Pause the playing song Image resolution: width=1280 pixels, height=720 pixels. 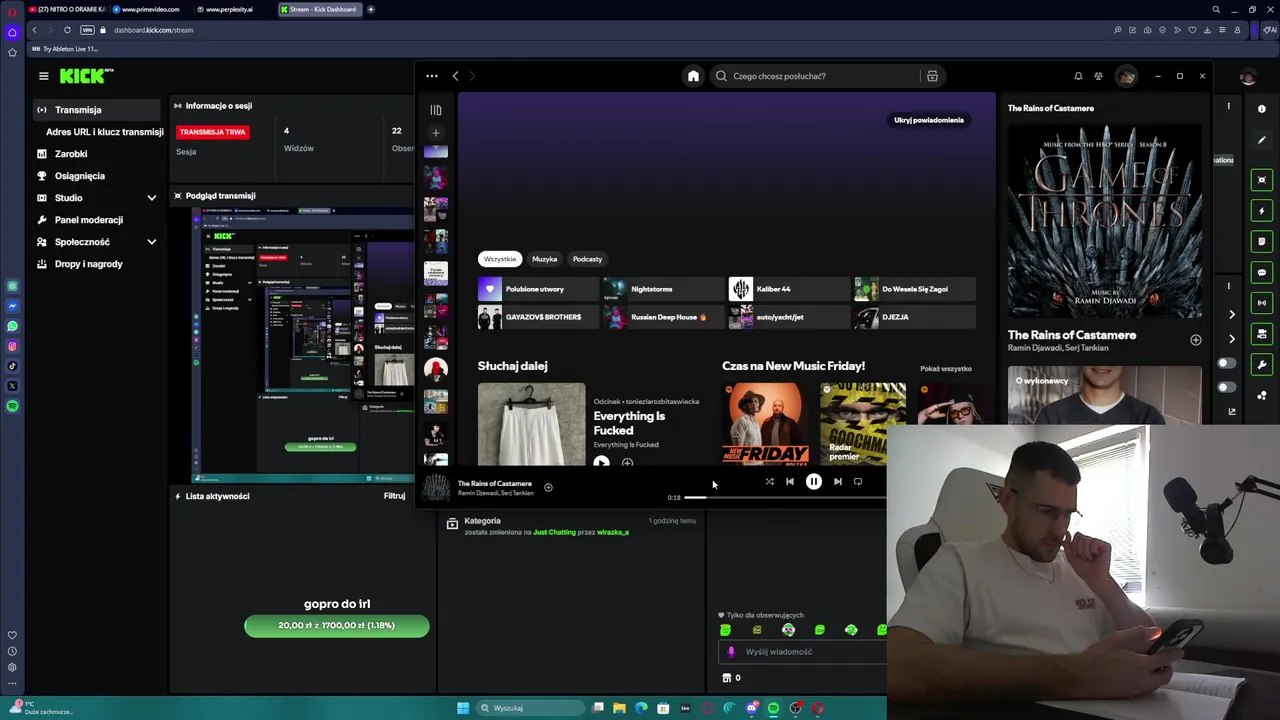(x=814, y=482)
